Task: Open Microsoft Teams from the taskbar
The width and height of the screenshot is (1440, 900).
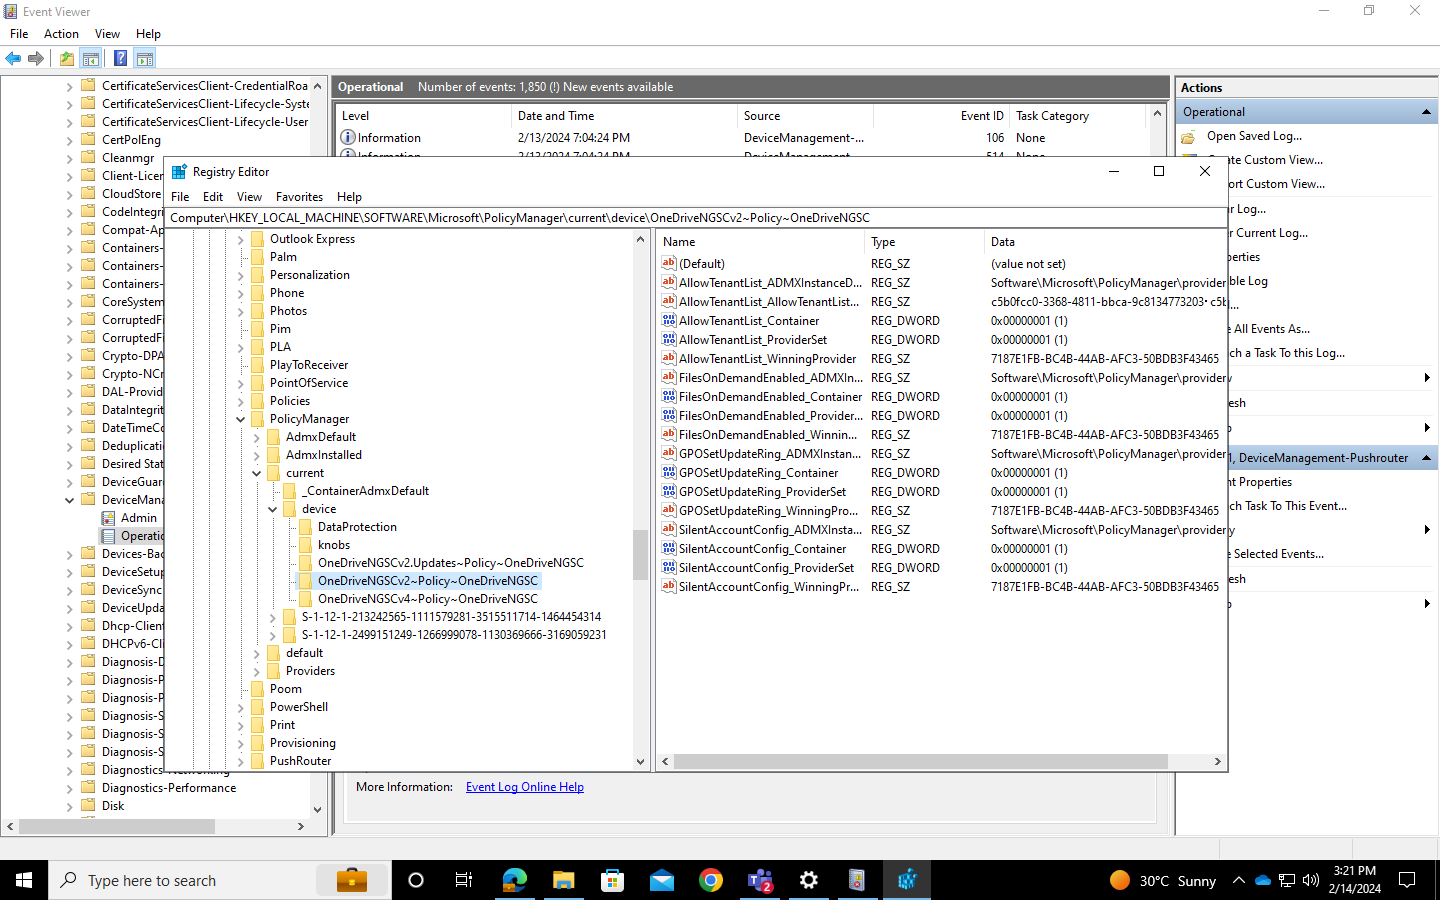Action: point(759,880)
